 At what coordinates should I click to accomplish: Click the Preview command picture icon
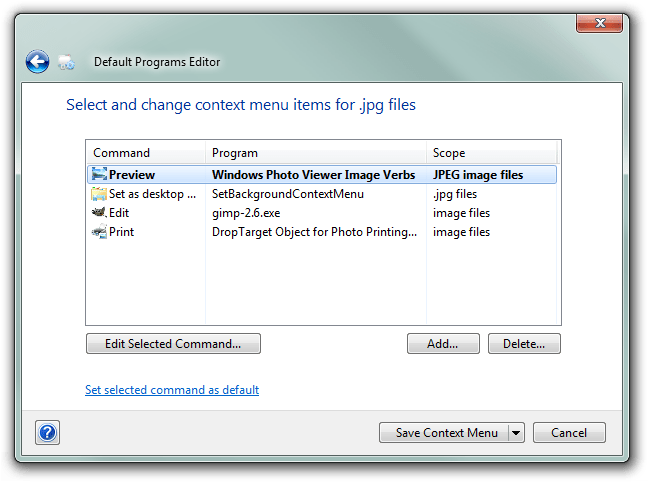[x=99, y=174]
